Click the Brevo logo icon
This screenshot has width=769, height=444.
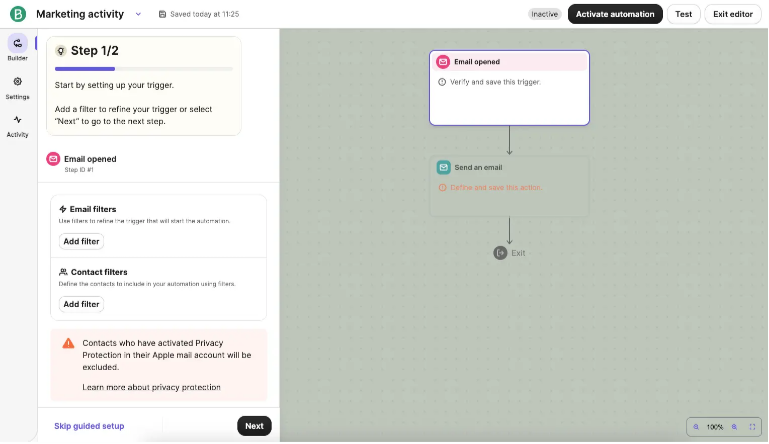(17, 15)
